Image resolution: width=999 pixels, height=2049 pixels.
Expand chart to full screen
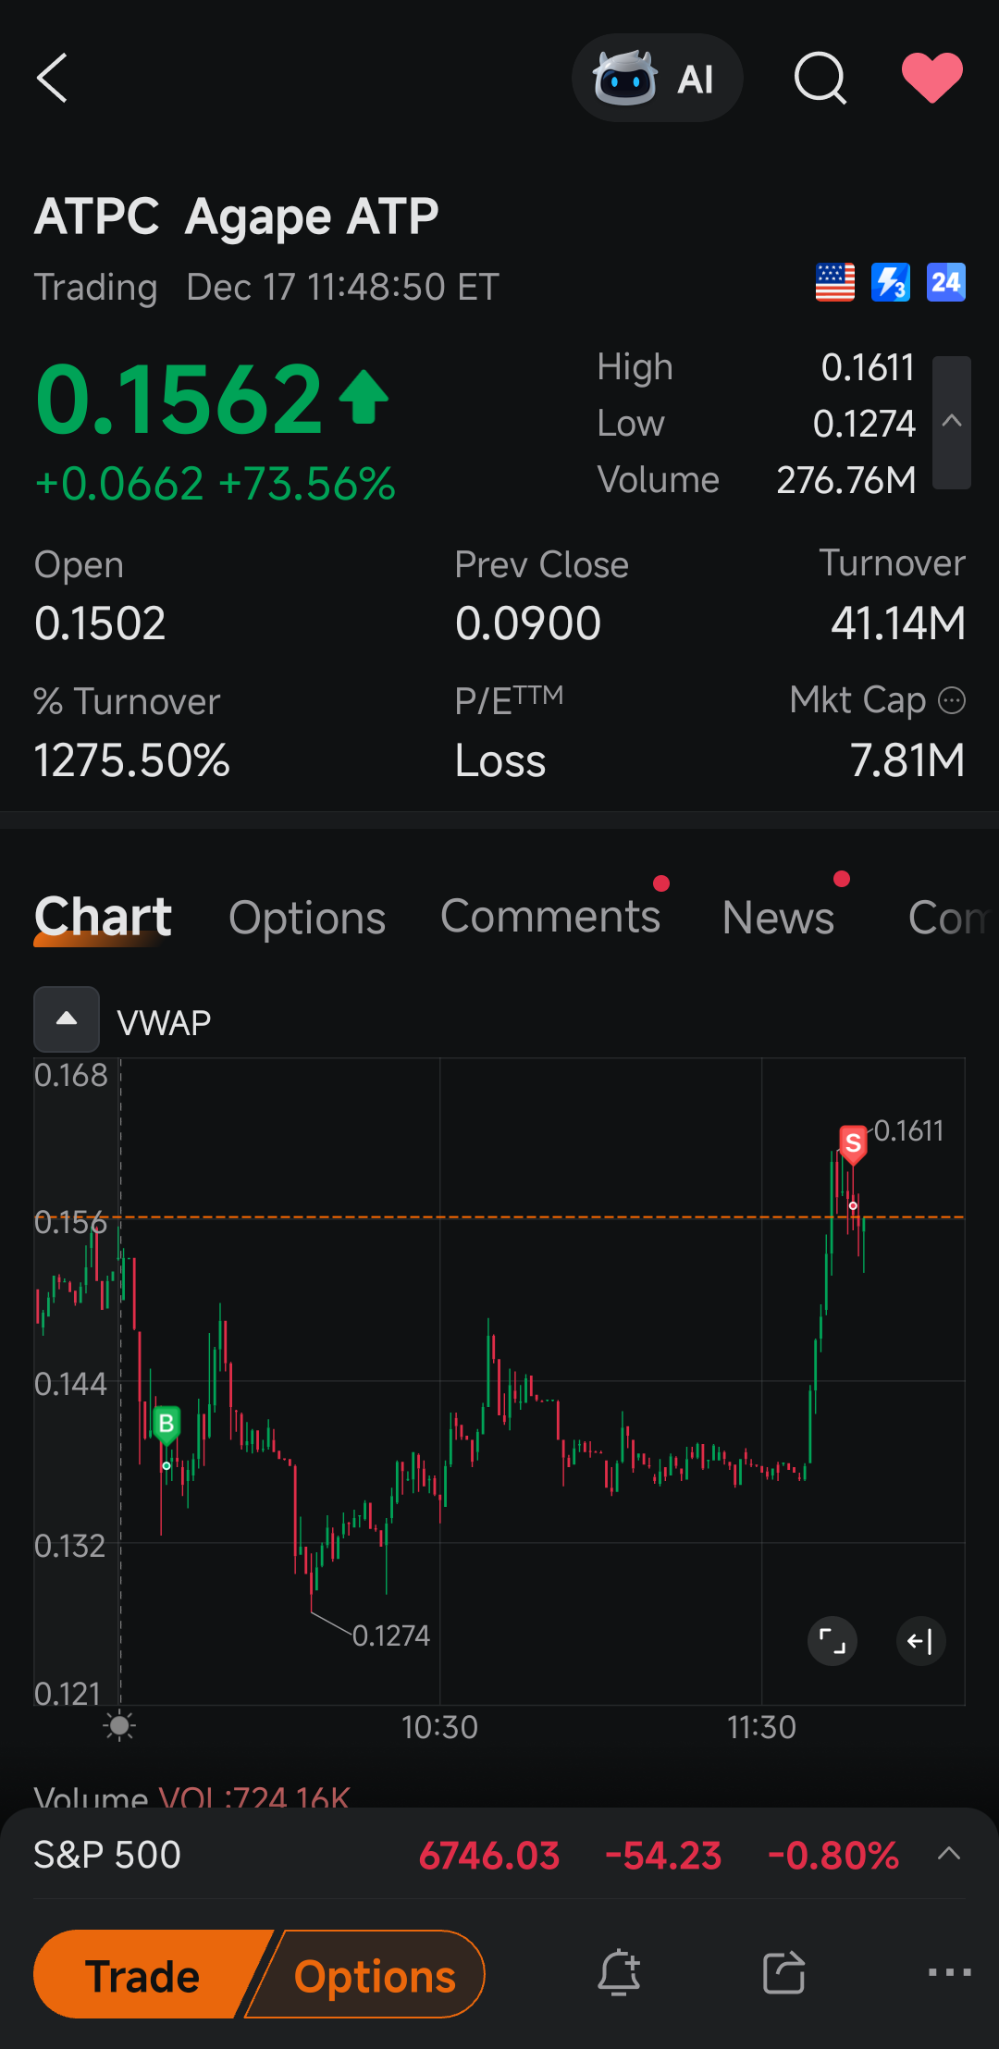[x=832, y=1641]
